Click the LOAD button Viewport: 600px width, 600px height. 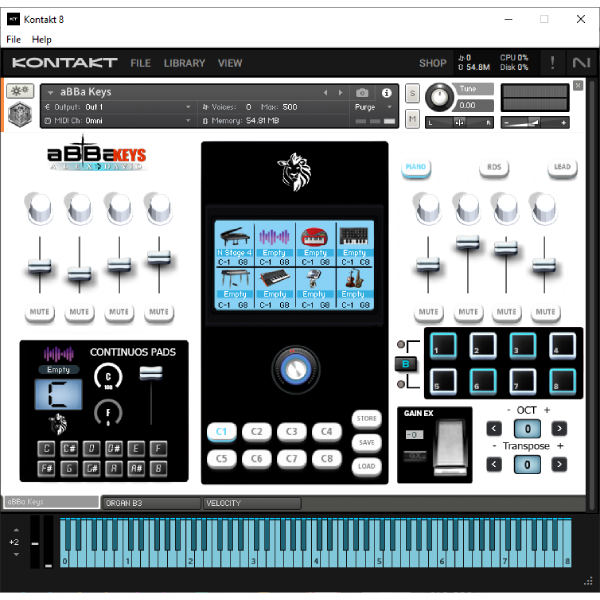coord(367,466)
